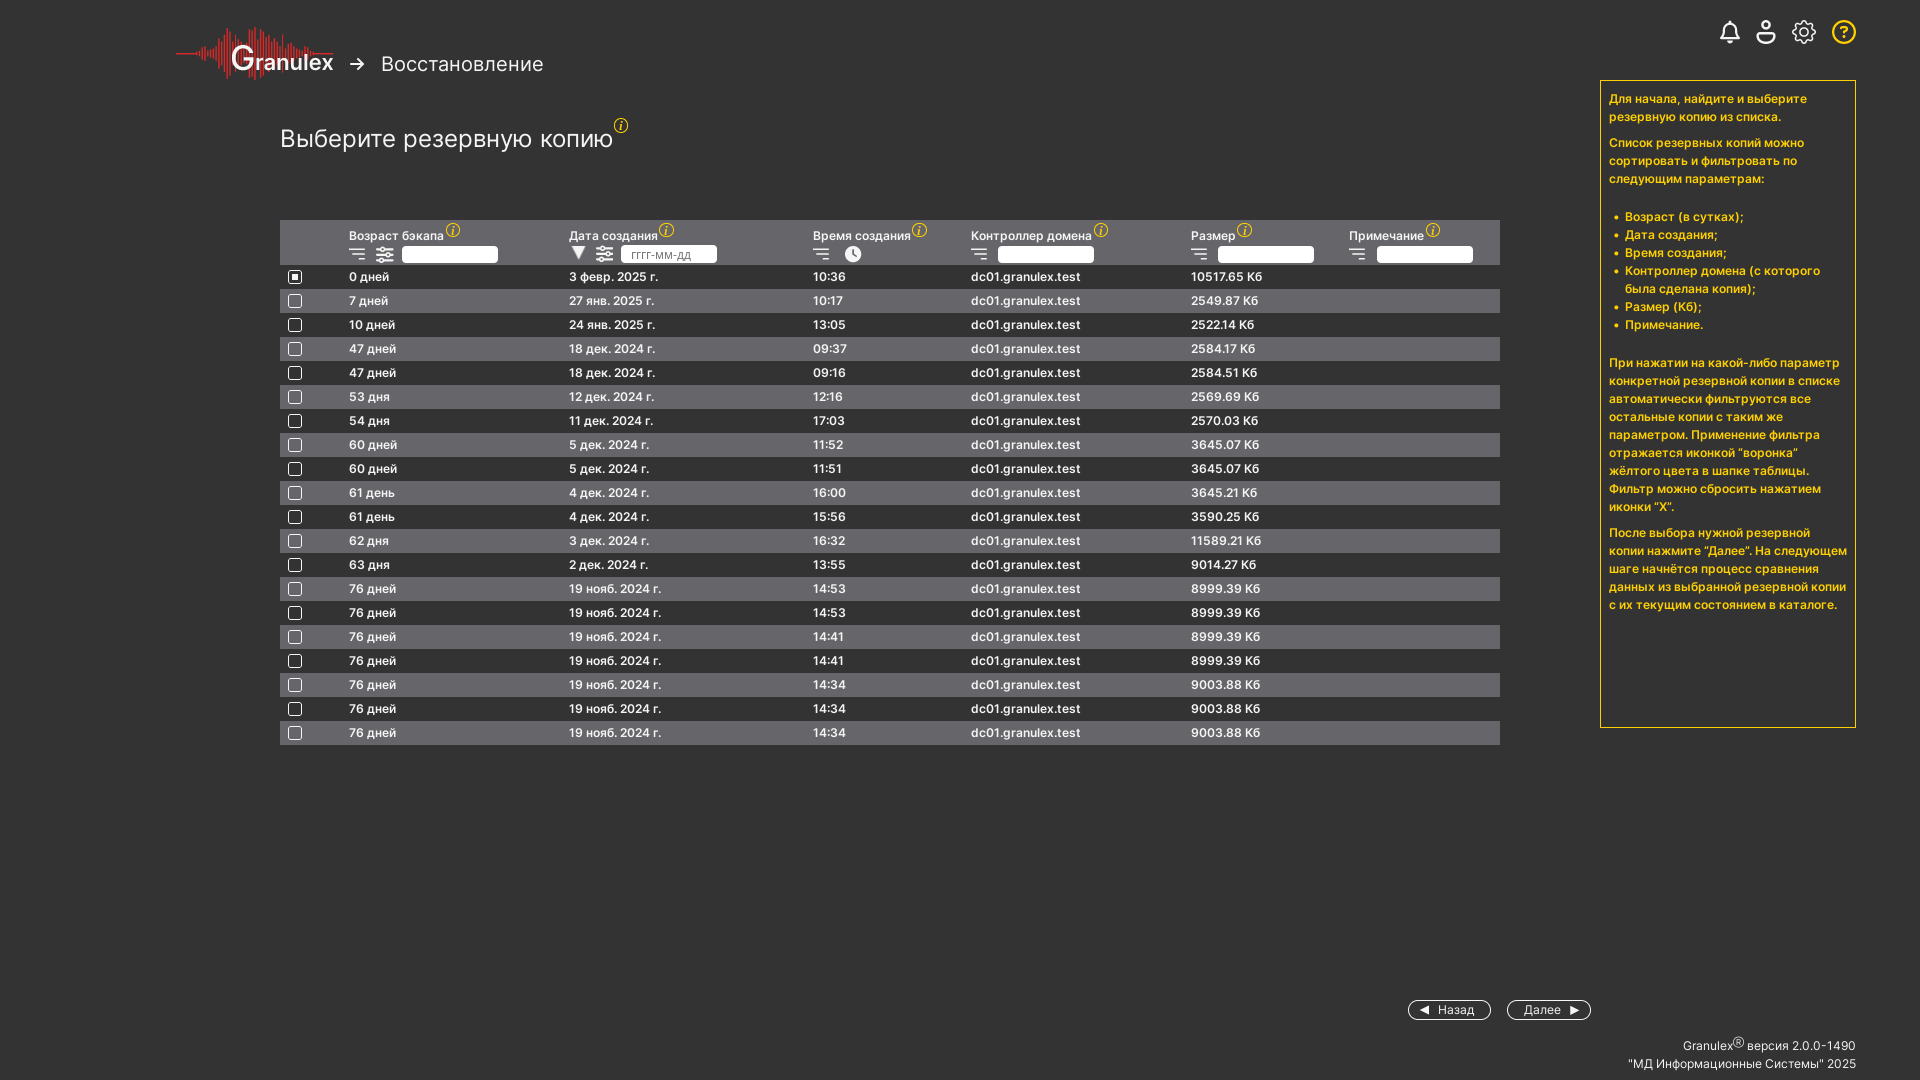Click the 'Примечание' column header
The width and height of the screenshot is (1920, 1080).
pyautogui.click(x=1386, y=236)
